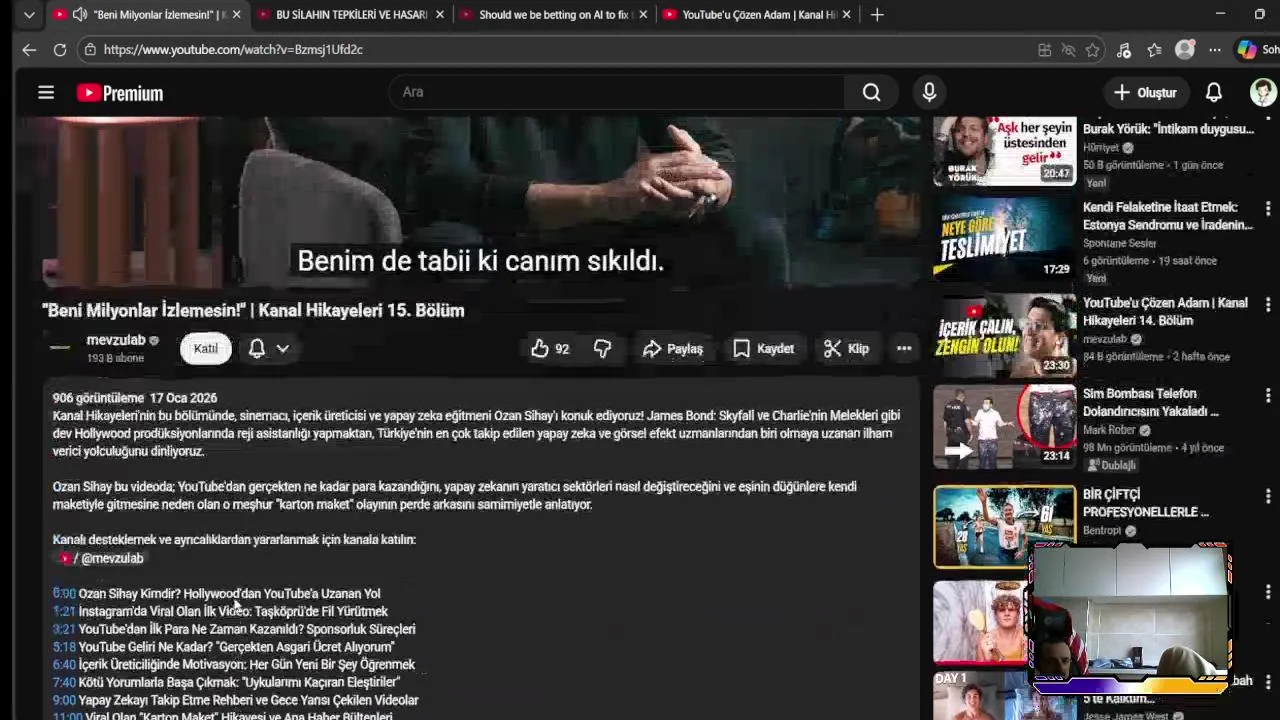The width and height of the screenshot is (1280, 720).
Task: View site information icon beside URL
Action: (90, 49)
